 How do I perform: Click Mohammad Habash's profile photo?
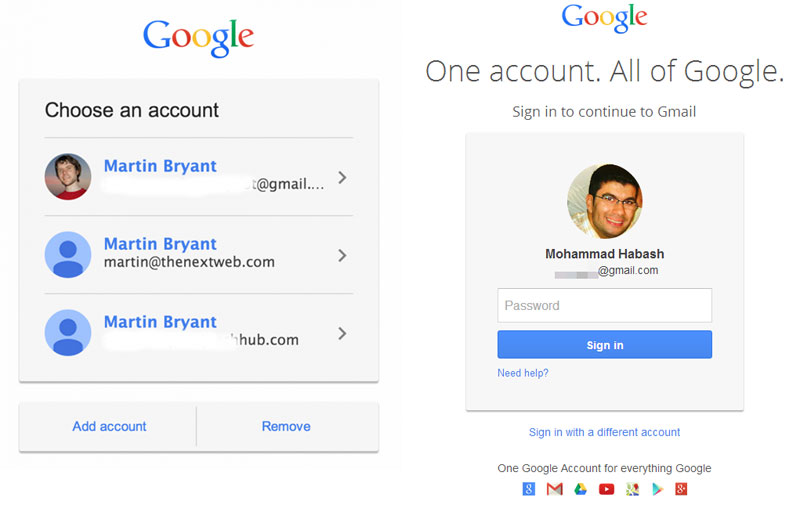click(x=605, y=201)
